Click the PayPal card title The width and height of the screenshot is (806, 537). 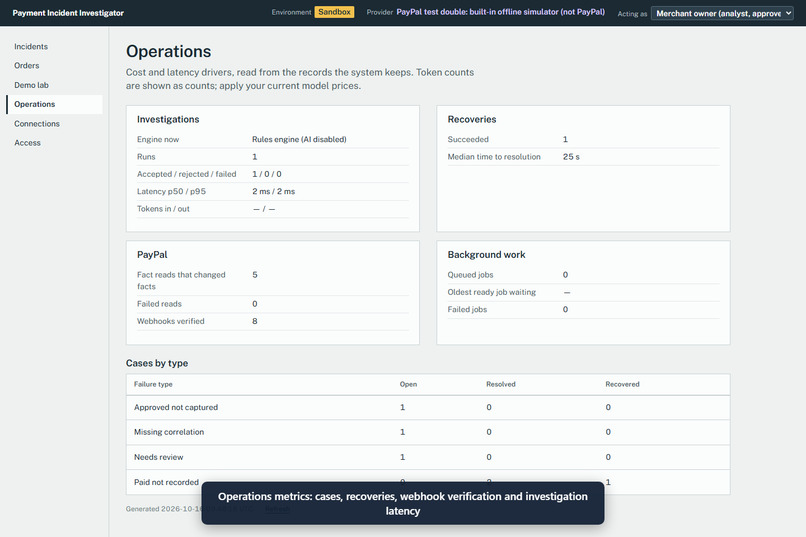click(x=152, y=254)
